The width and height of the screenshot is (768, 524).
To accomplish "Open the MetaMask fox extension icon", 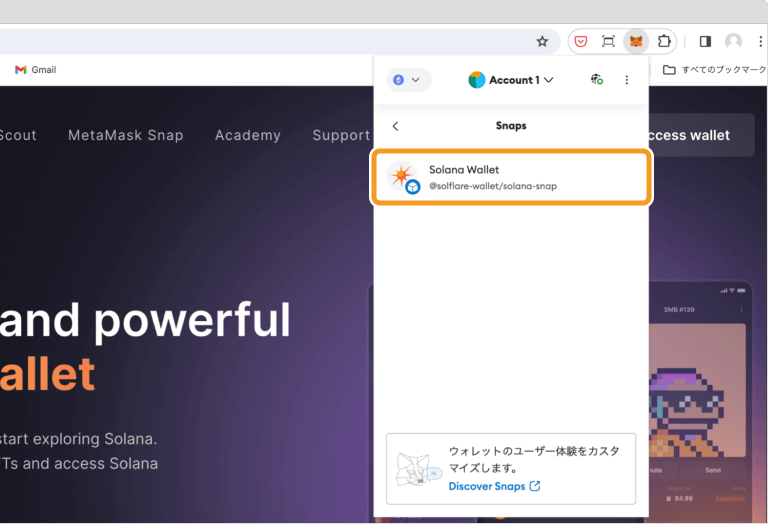I will pos(636,41).
